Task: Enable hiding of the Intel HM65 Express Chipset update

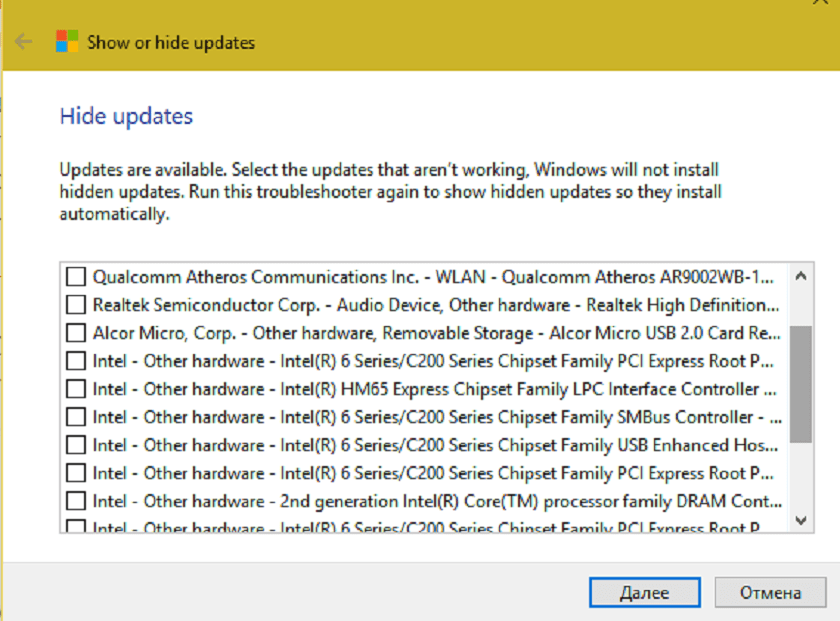Action: [x=75, y=389]
